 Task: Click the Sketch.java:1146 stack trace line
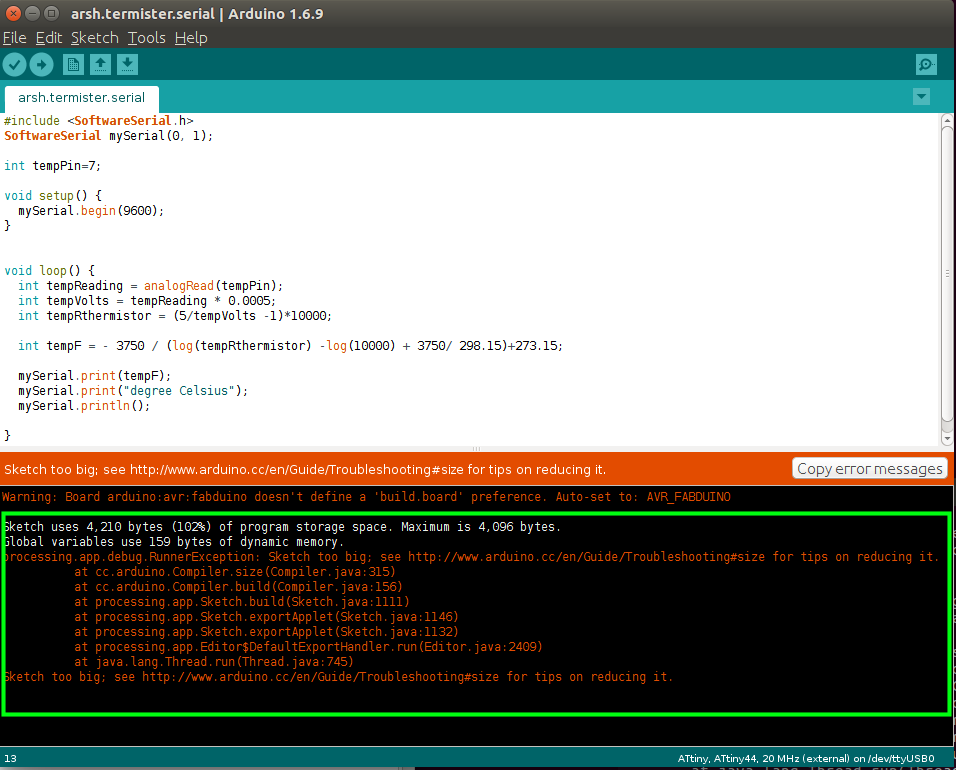pyautogui.click(x=266, y=617)
